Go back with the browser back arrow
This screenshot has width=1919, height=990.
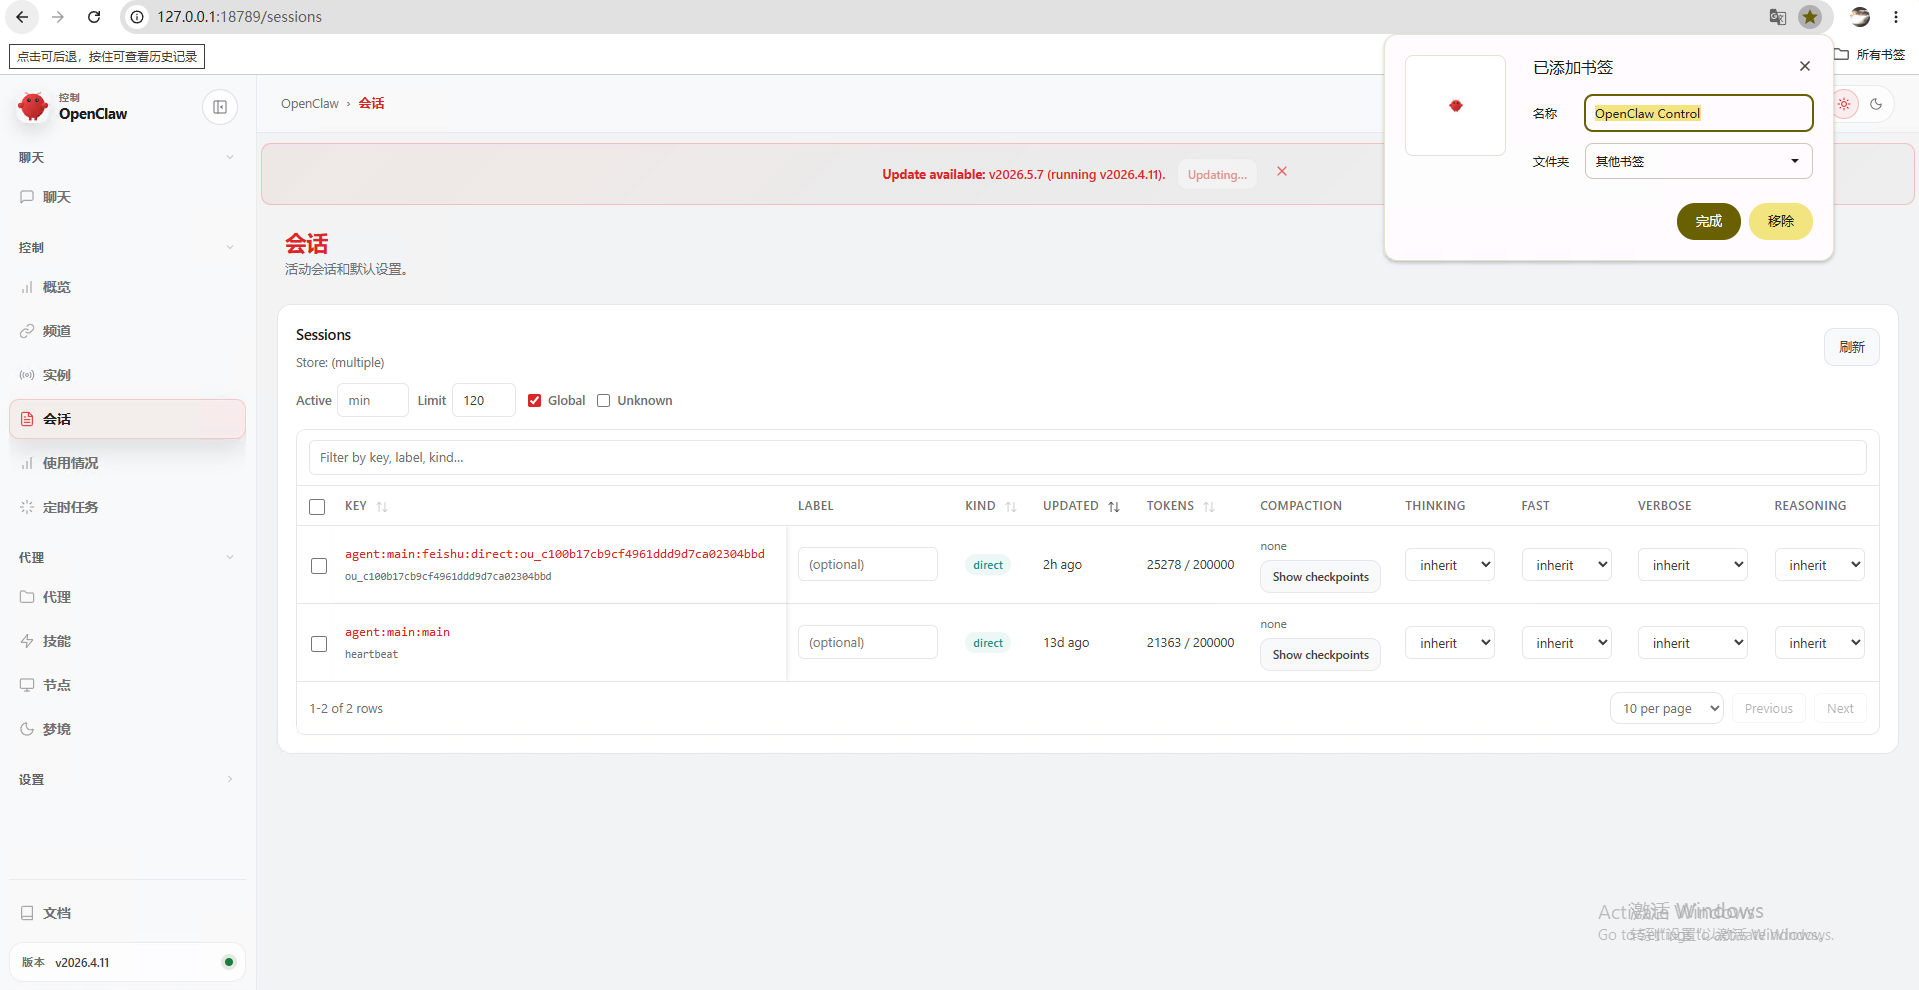(x=22, y=17)
